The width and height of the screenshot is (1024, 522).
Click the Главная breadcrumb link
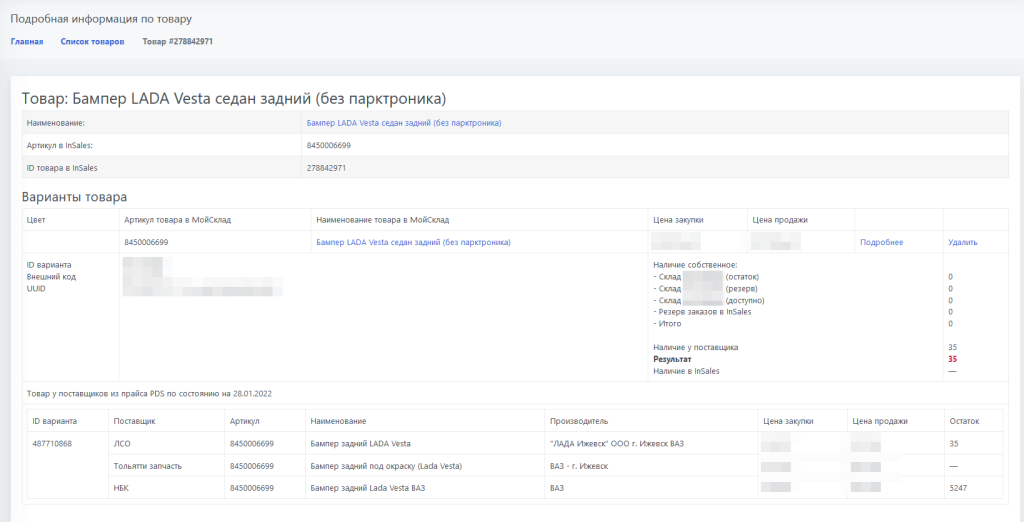27,42
